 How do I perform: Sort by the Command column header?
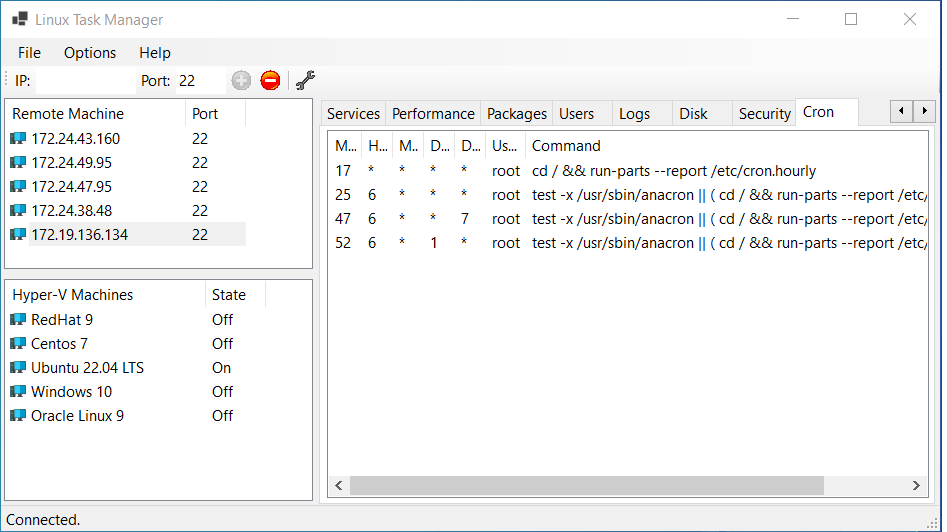(566, 146)
